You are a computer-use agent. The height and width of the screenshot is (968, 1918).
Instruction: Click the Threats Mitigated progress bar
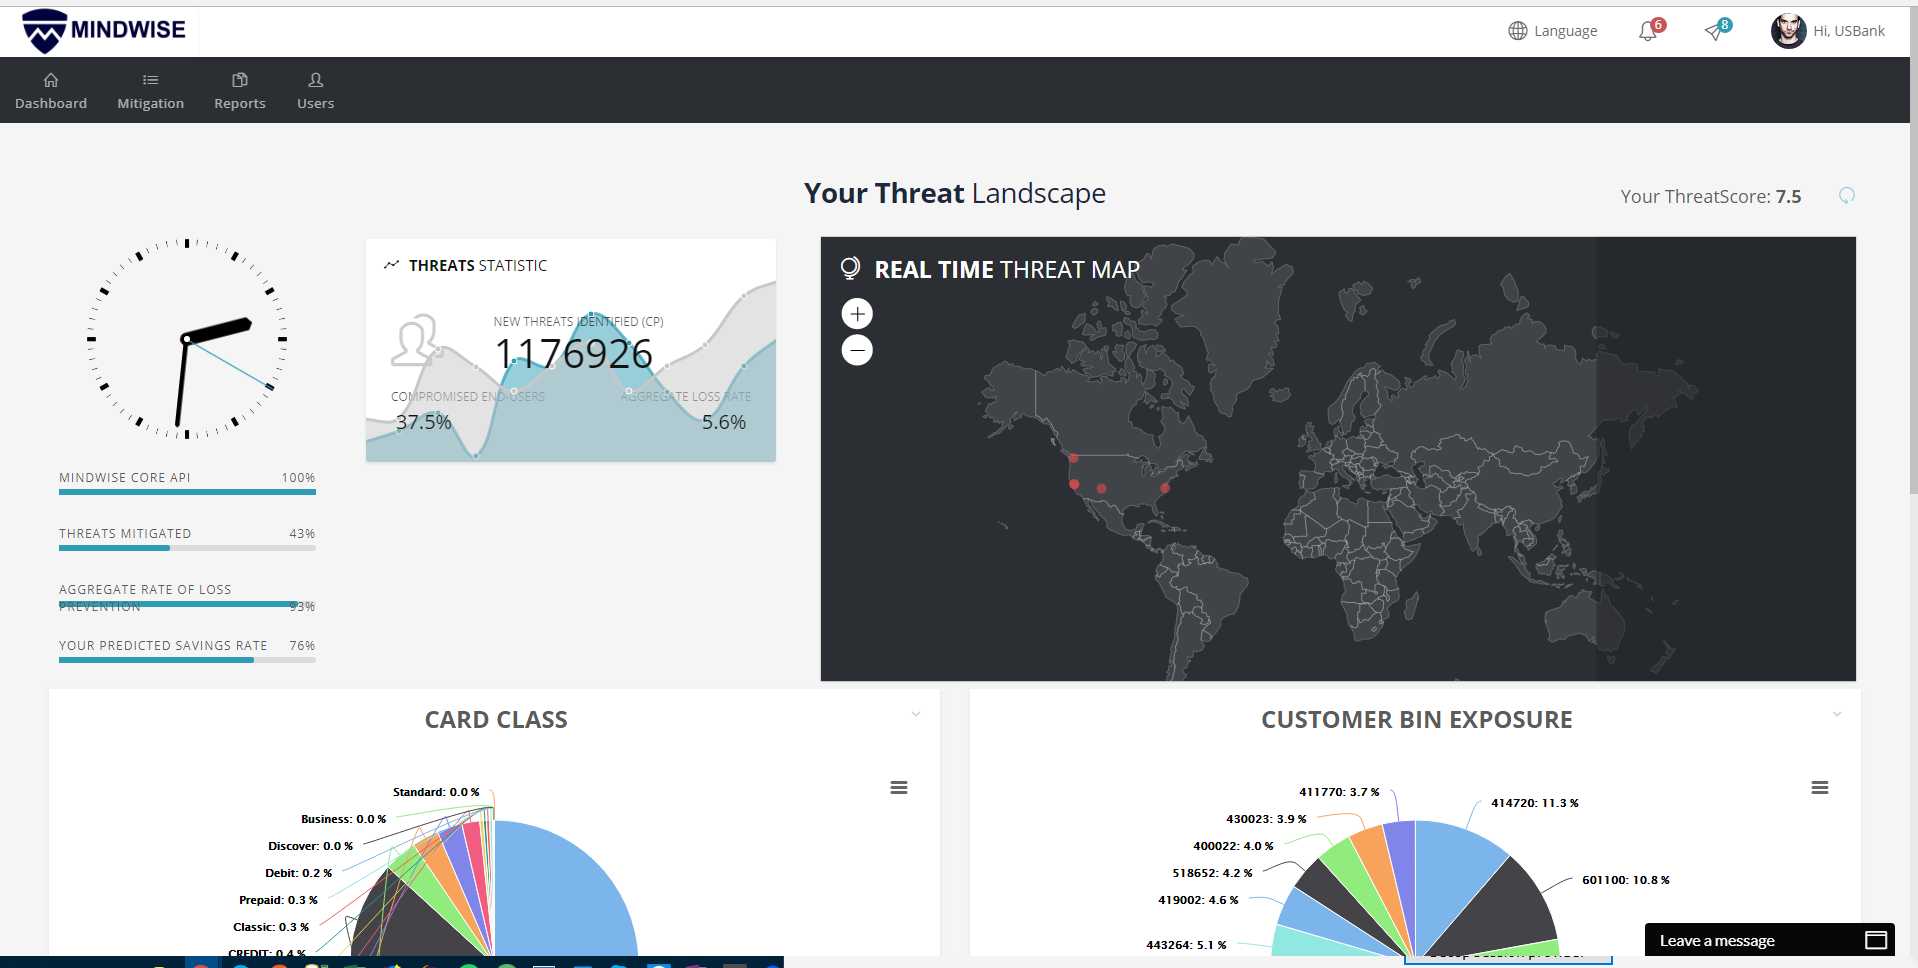(x=186, y=548)
